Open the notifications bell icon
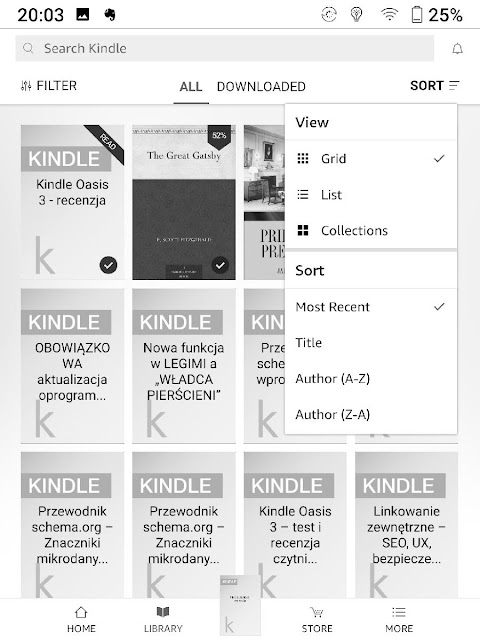The height and width of the screenshot is (640, 480). (458, 49)
